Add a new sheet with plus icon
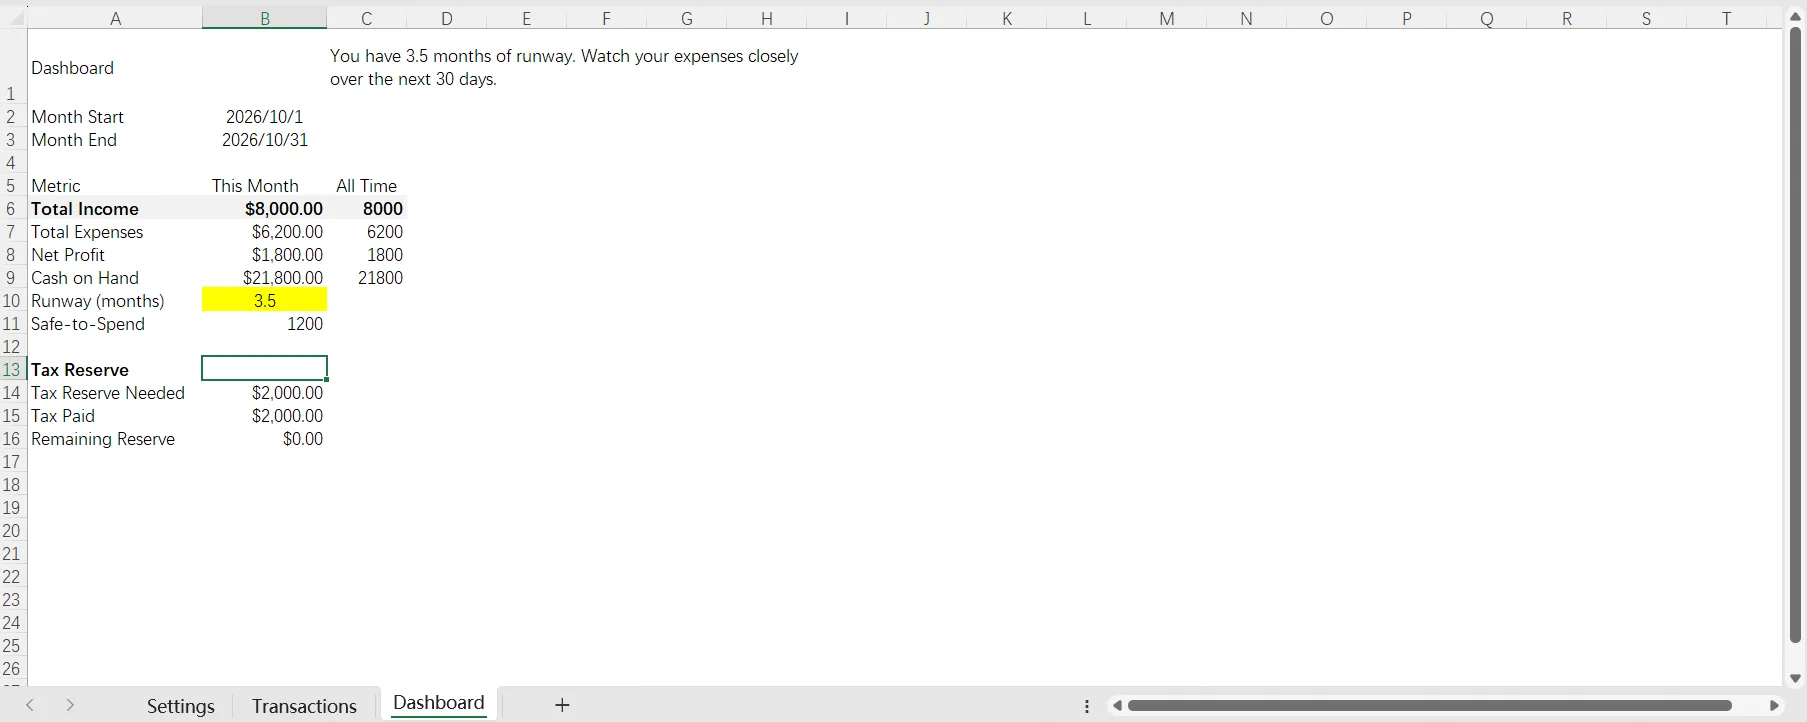The width and height of the screenshot is (1807, 722). (562, 705)
